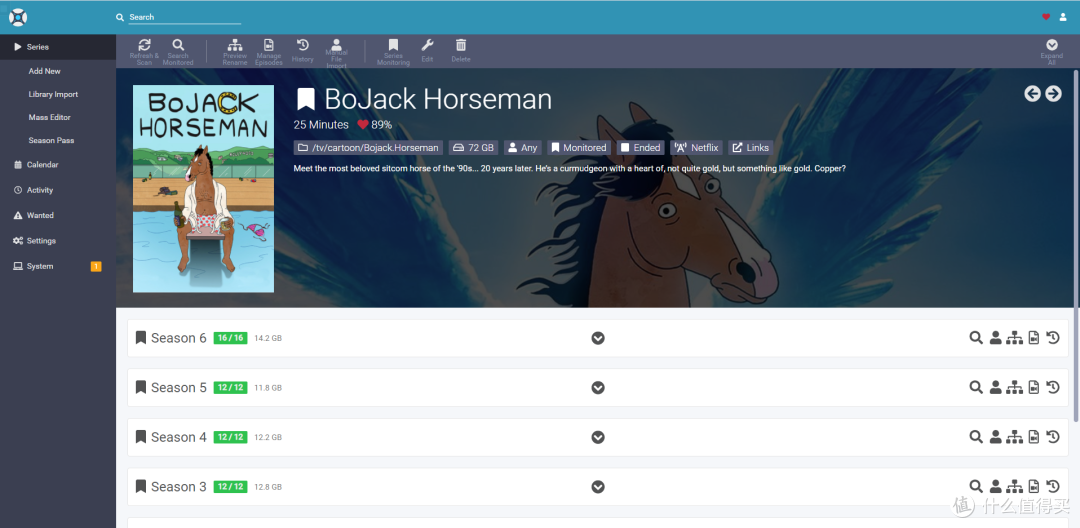Toggle Season 4 monitored bookmark
The height and width of the screenshot is (528, 1080).
(141, 436)
